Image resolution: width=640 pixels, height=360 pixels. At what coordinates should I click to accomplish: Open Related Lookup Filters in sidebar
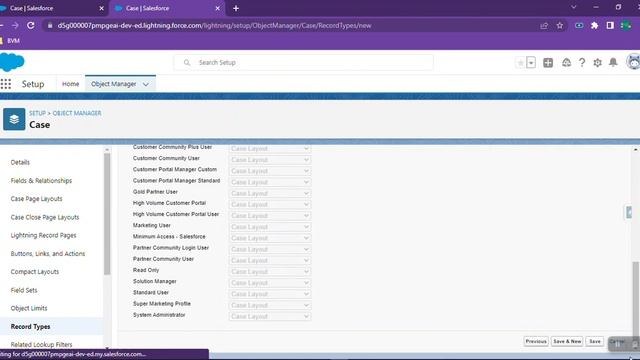point(41,344)
